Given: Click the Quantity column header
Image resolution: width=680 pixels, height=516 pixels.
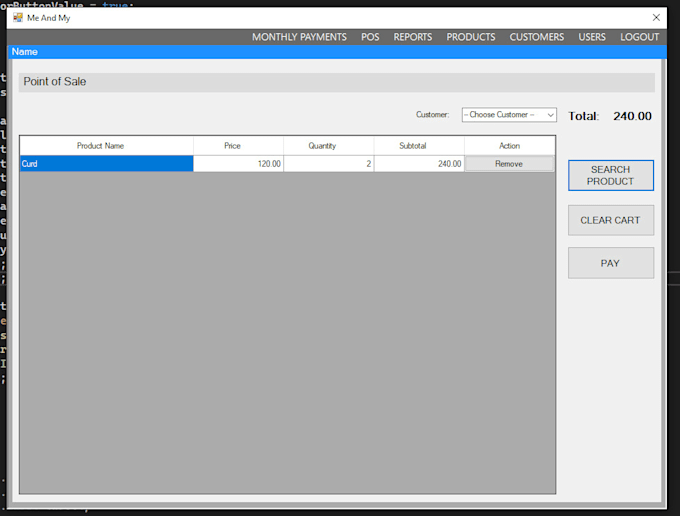Looking at the screenshot, I should [x=329, y=146].
